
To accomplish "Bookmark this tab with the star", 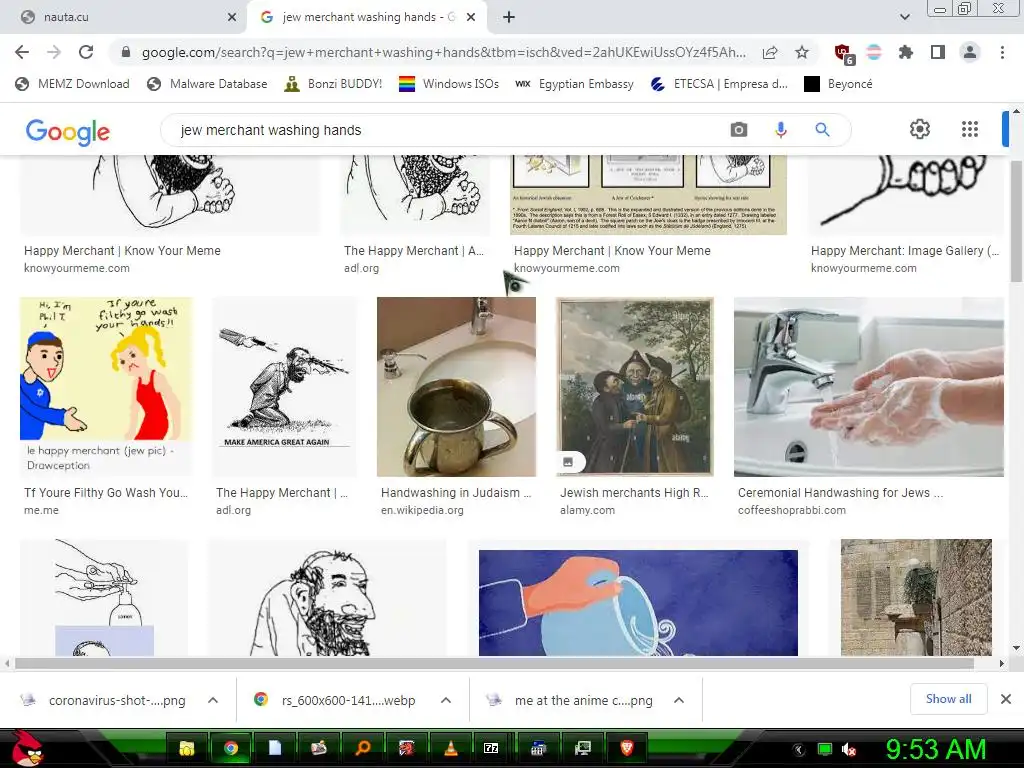I will tap(802, 52).
